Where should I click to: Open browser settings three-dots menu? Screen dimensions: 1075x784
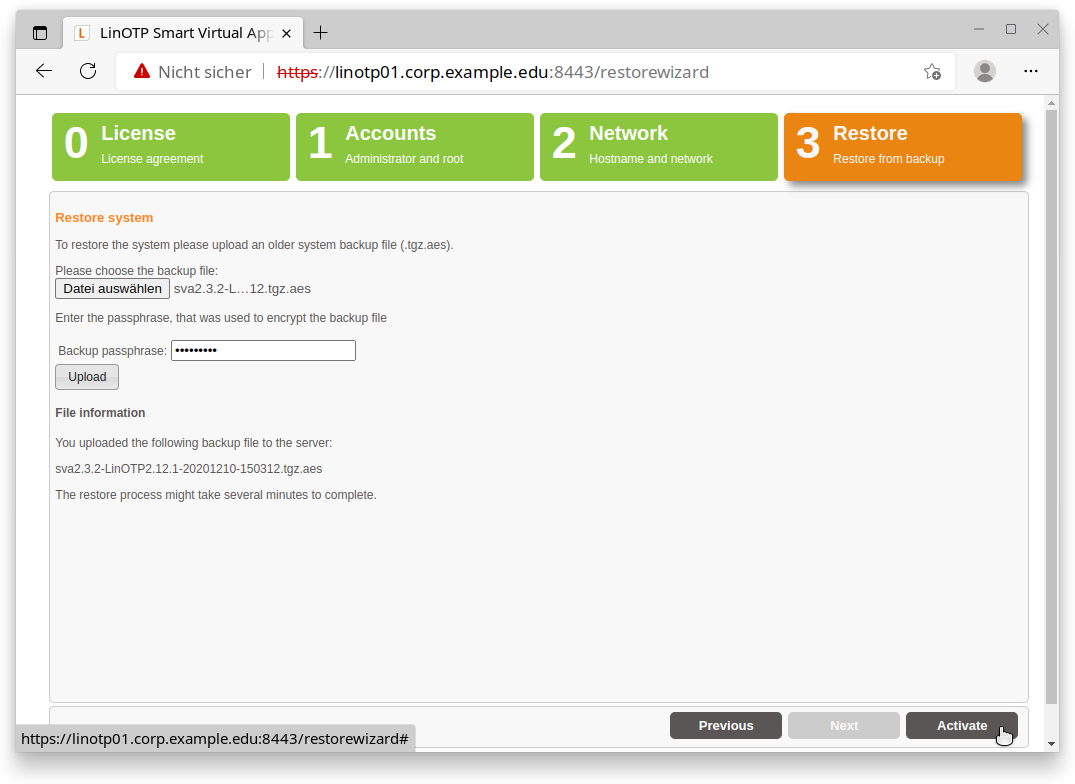pyautogui.click(x=1031, y=71)
